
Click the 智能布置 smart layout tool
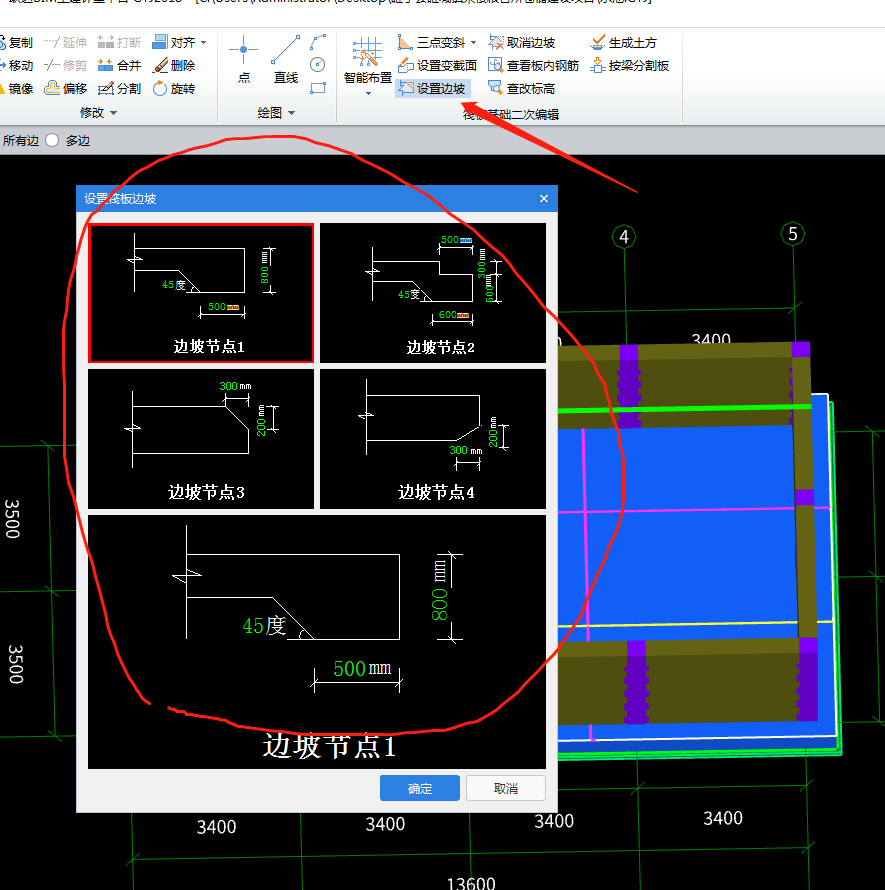coord(367,60)
